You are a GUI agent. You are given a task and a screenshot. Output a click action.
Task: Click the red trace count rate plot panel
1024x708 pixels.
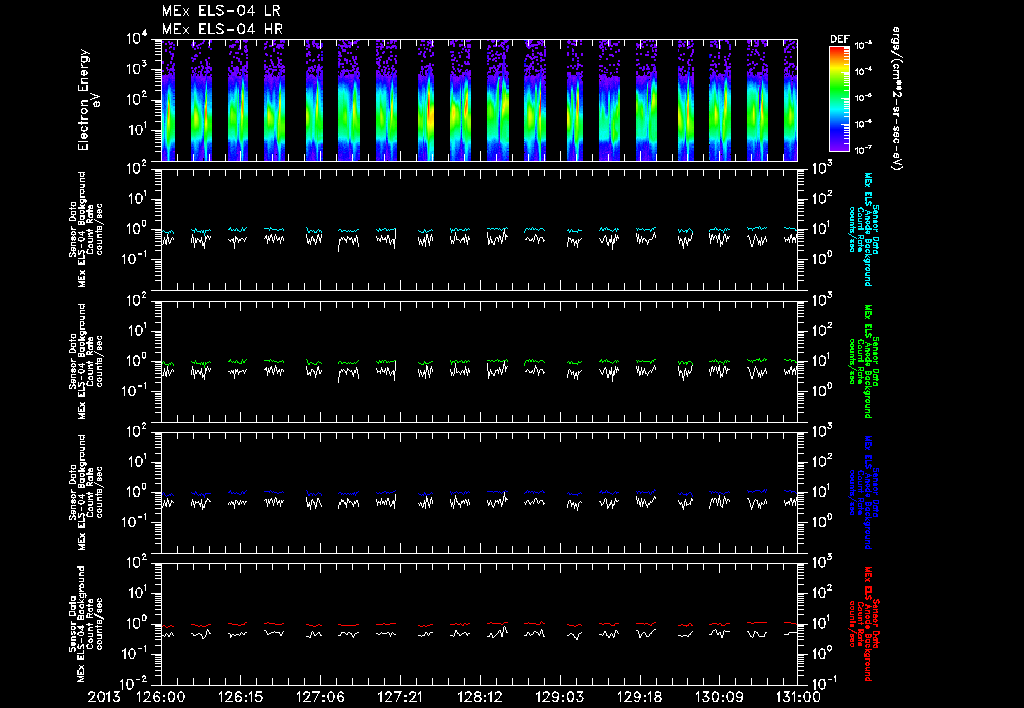click(479, 624)
